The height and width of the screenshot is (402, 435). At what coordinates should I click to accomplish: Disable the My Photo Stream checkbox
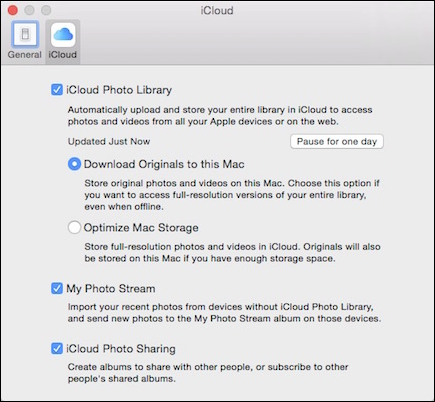(x=57, y=288)
